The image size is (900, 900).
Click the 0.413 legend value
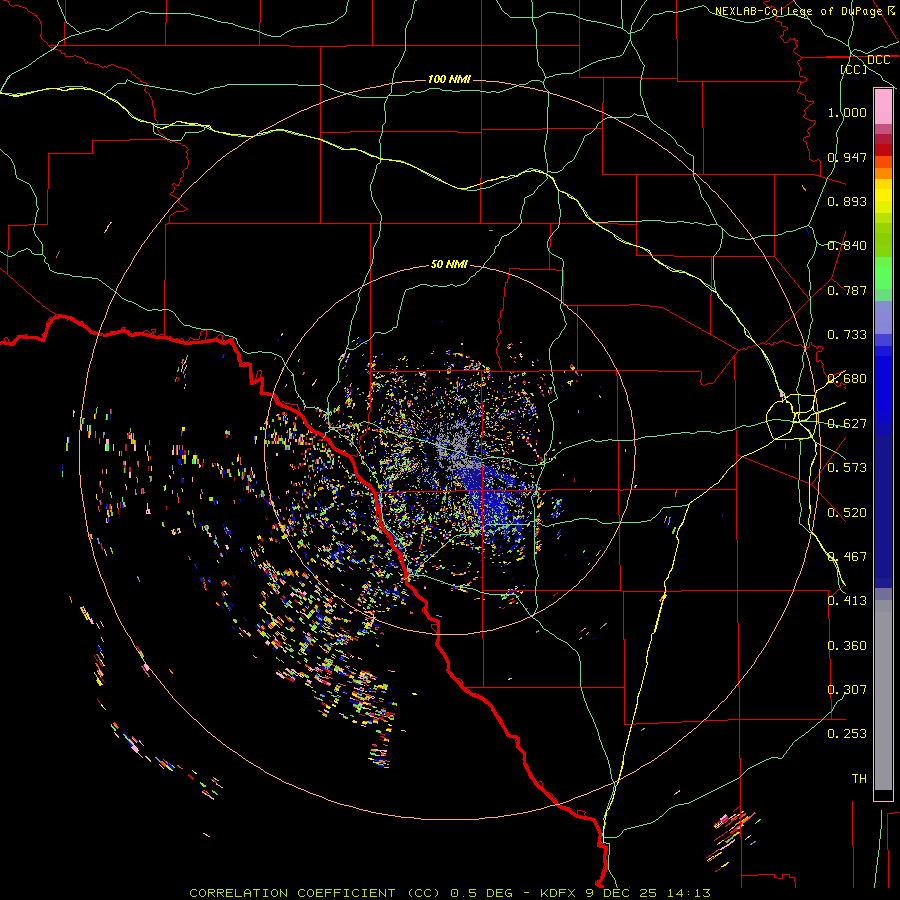(847, 601)
